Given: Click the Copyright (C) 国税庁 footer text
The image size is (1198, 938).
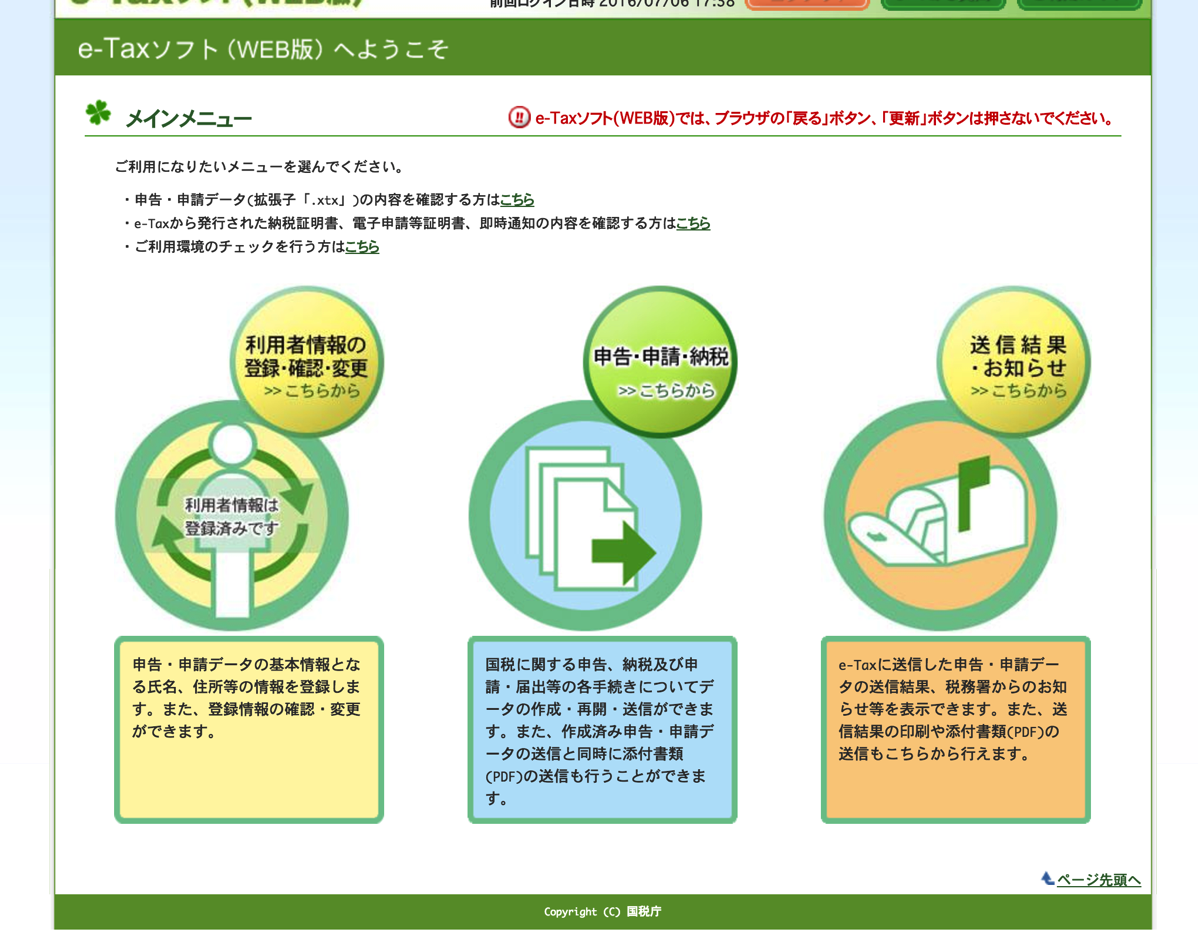Looking at the screenshot, I should (603, 911).
